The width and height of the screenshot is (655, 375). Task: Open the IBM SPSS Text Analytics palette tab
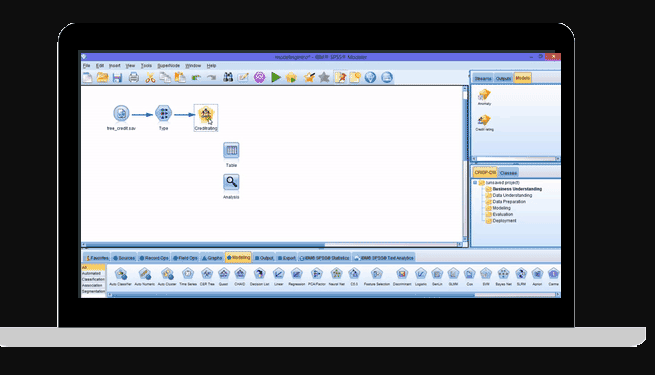click(x=383, y=258)
